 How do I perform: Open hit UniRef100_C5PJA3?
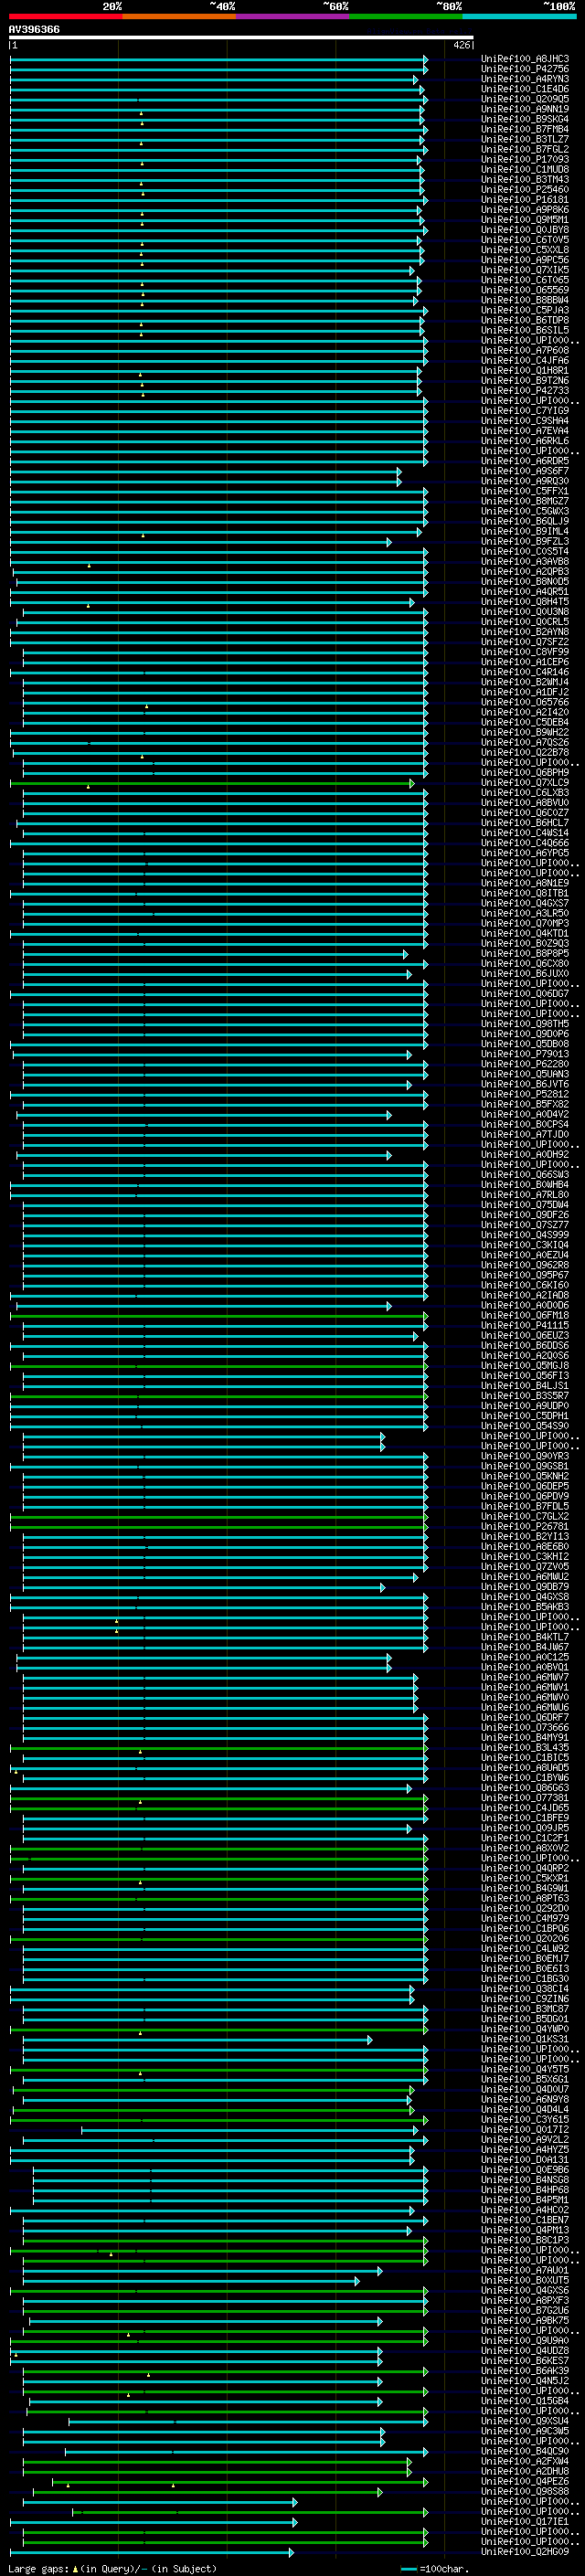click(525, 310)
